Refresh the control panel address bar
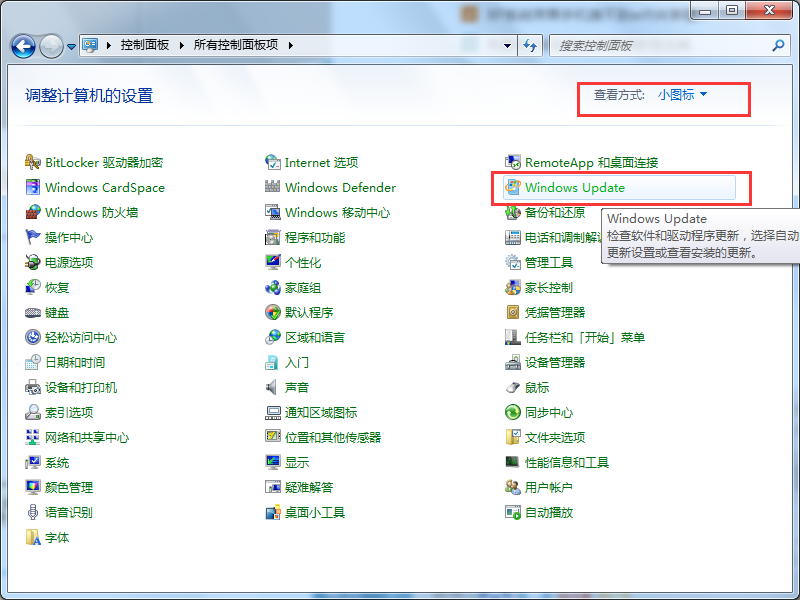The image size is (800, 600). pos(531,45)
